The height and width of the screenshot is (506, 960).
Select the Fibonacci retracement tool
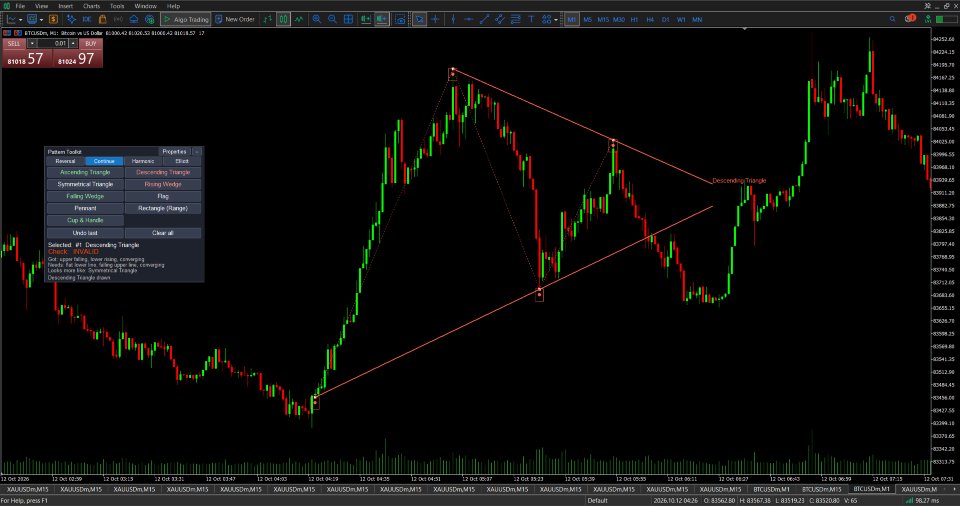[x=516, y=20]
